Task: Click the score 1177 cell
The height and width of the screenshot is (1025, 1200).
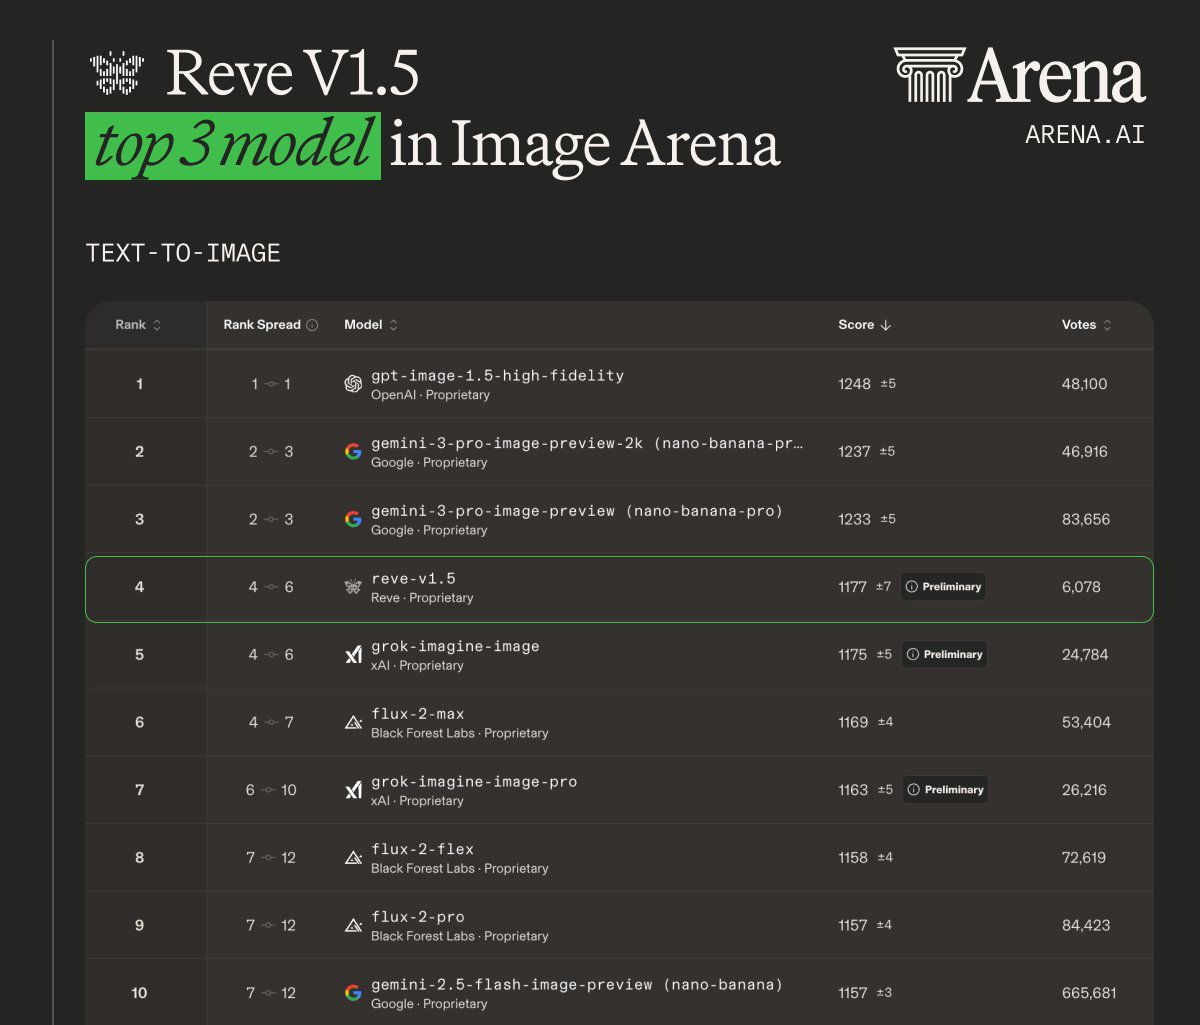Action: pos(864,587)
